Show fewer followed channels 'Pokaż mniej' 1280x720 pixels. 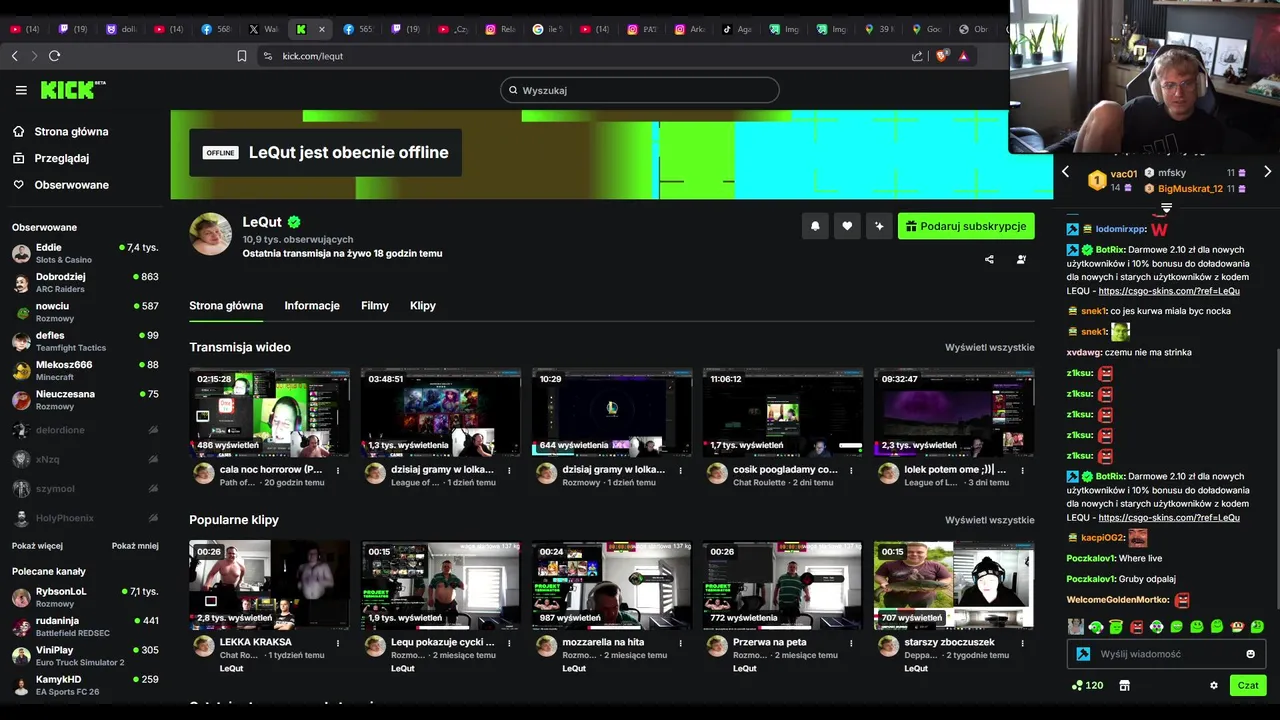click(x=135, y=546)
